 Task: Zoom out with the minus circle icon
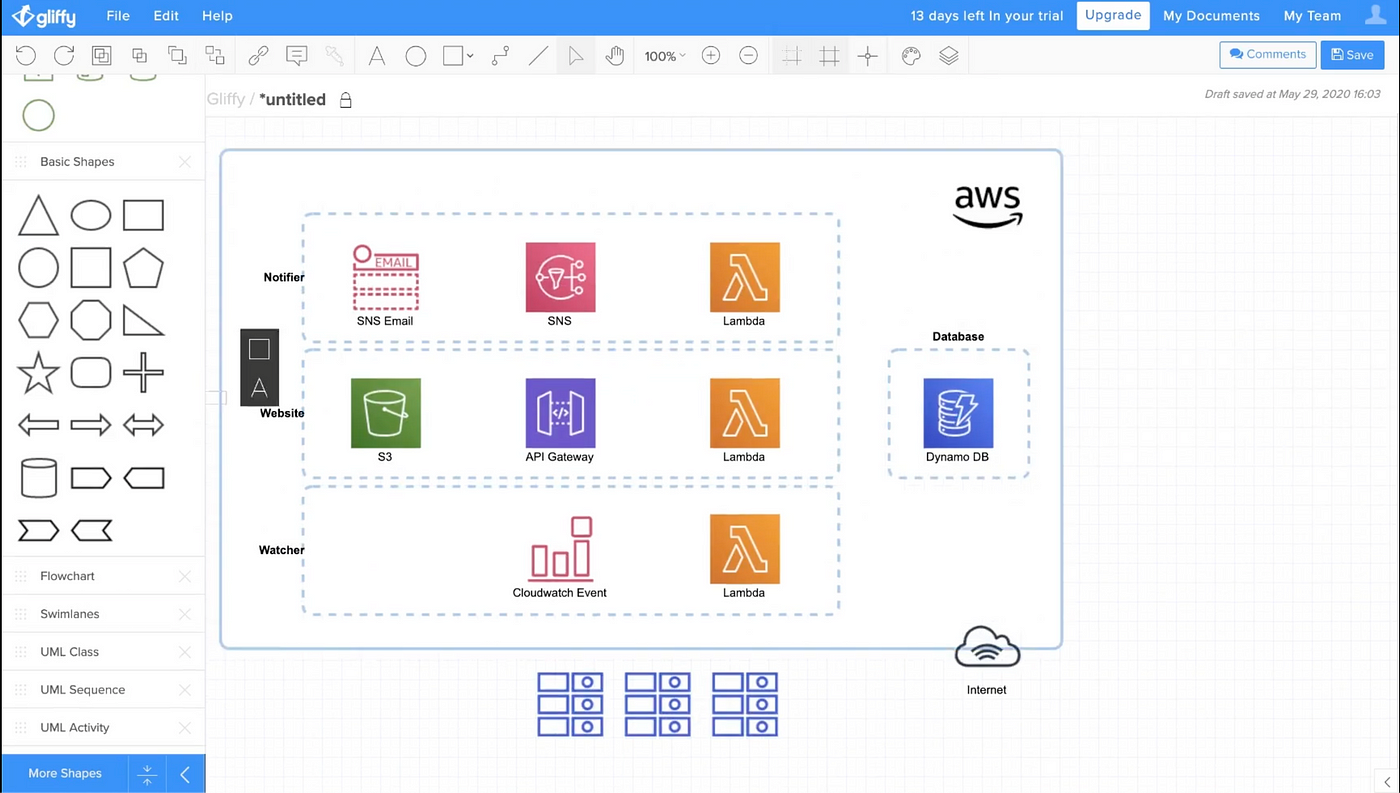[748, 56]
